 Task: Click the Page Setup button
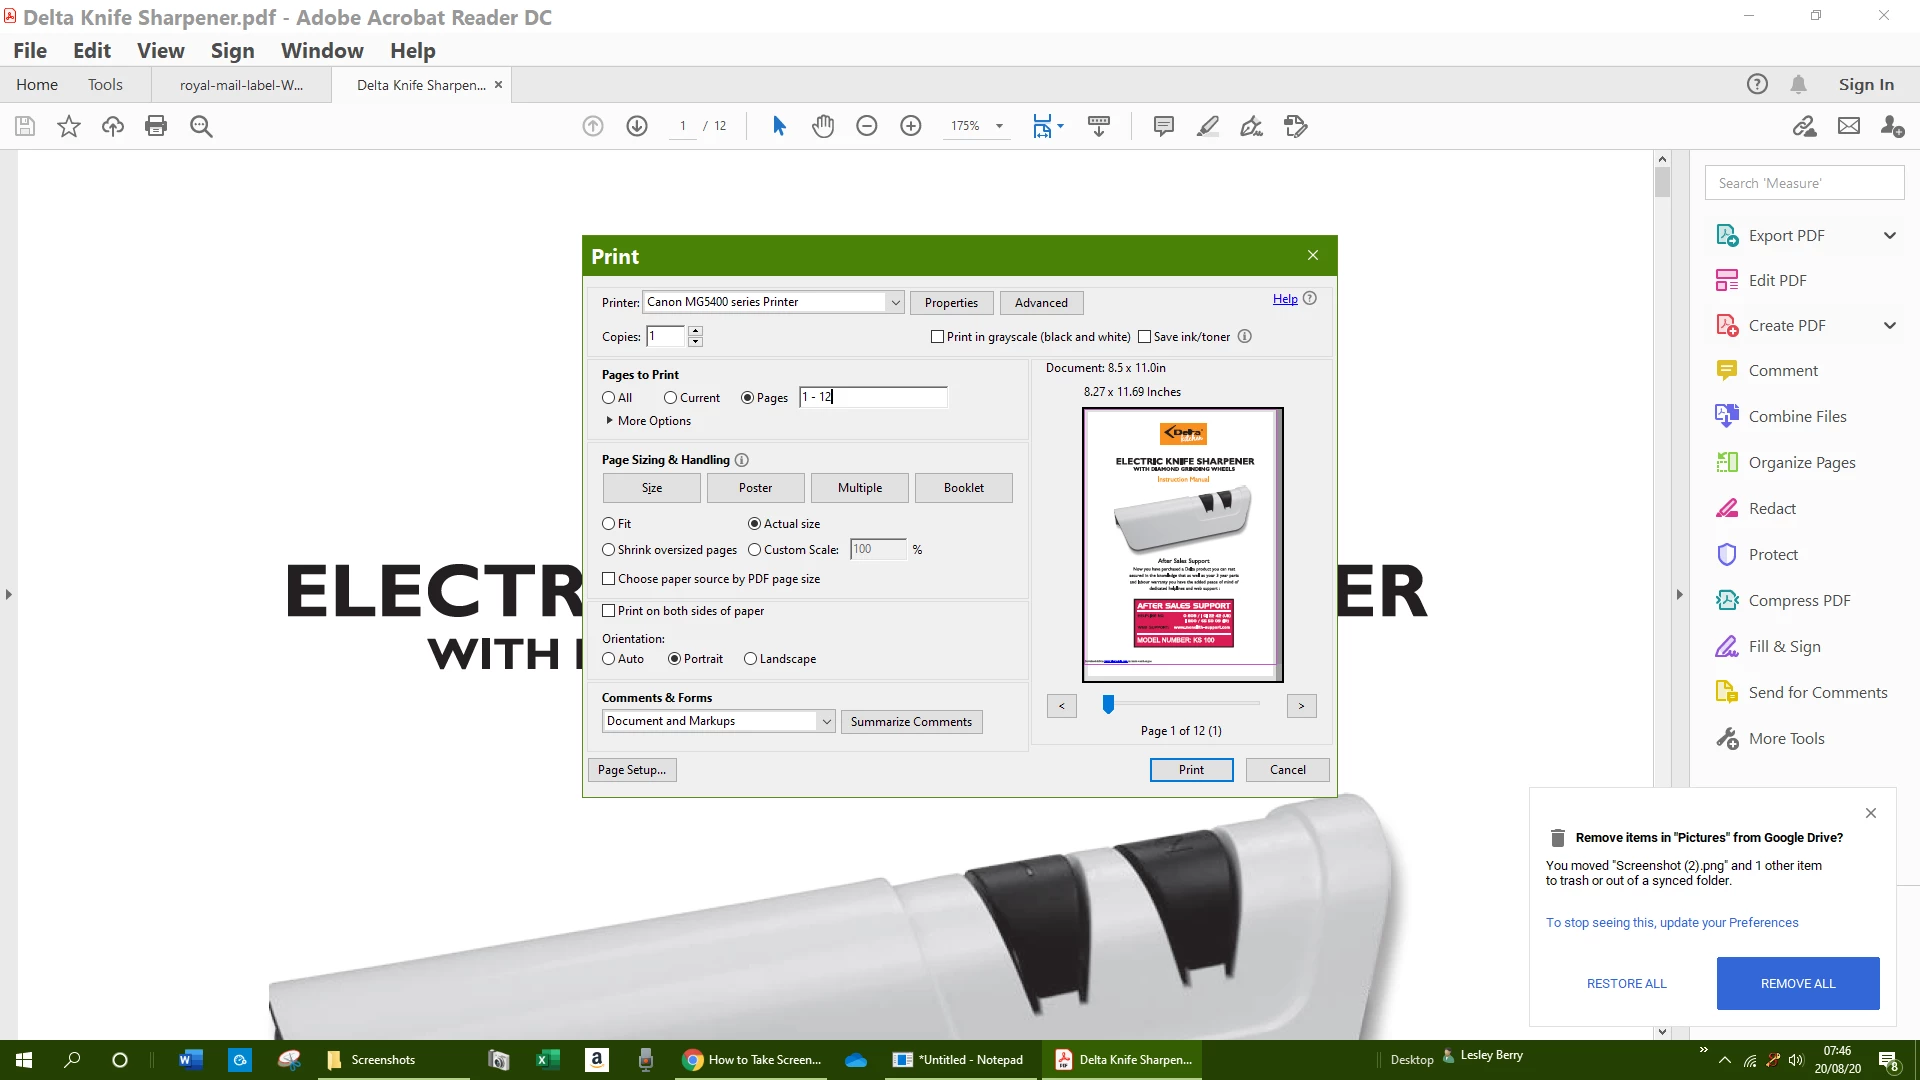[631, 770]
